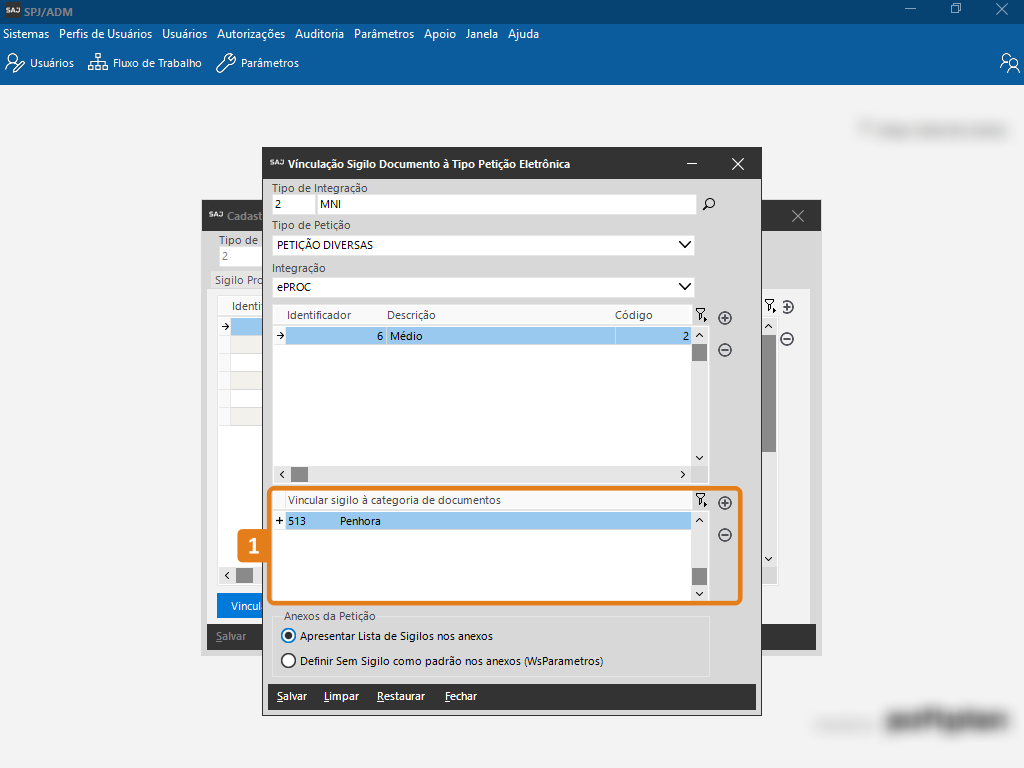This screenshot has height=768, width=1024.
Task: Expand the 513 Penhora row
Action: [x=280, y=521]
